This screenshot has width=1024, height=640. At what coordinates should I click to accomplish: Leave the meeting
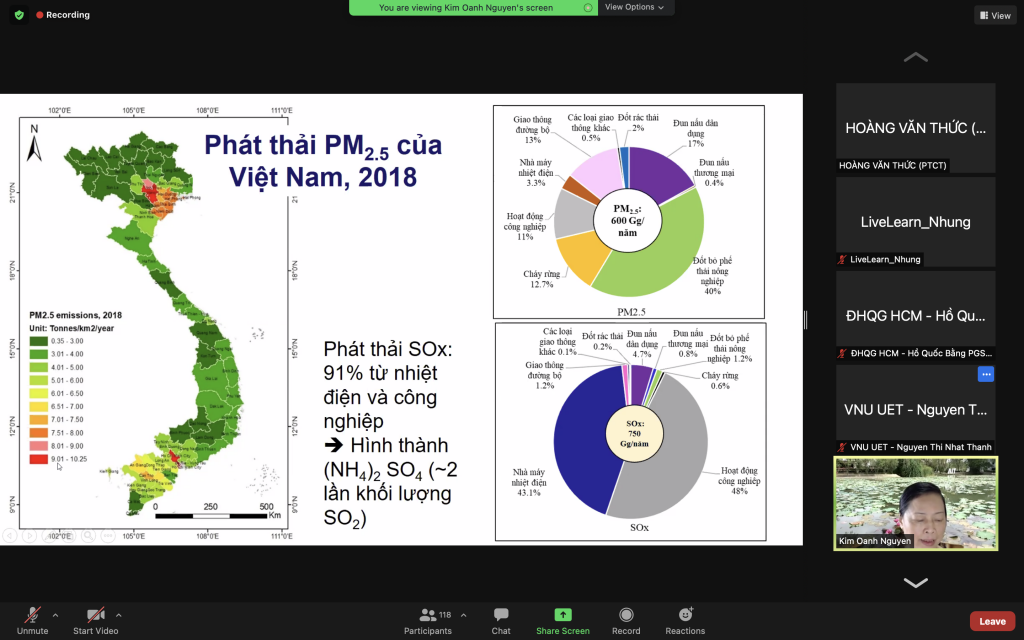tap(992, 621)
